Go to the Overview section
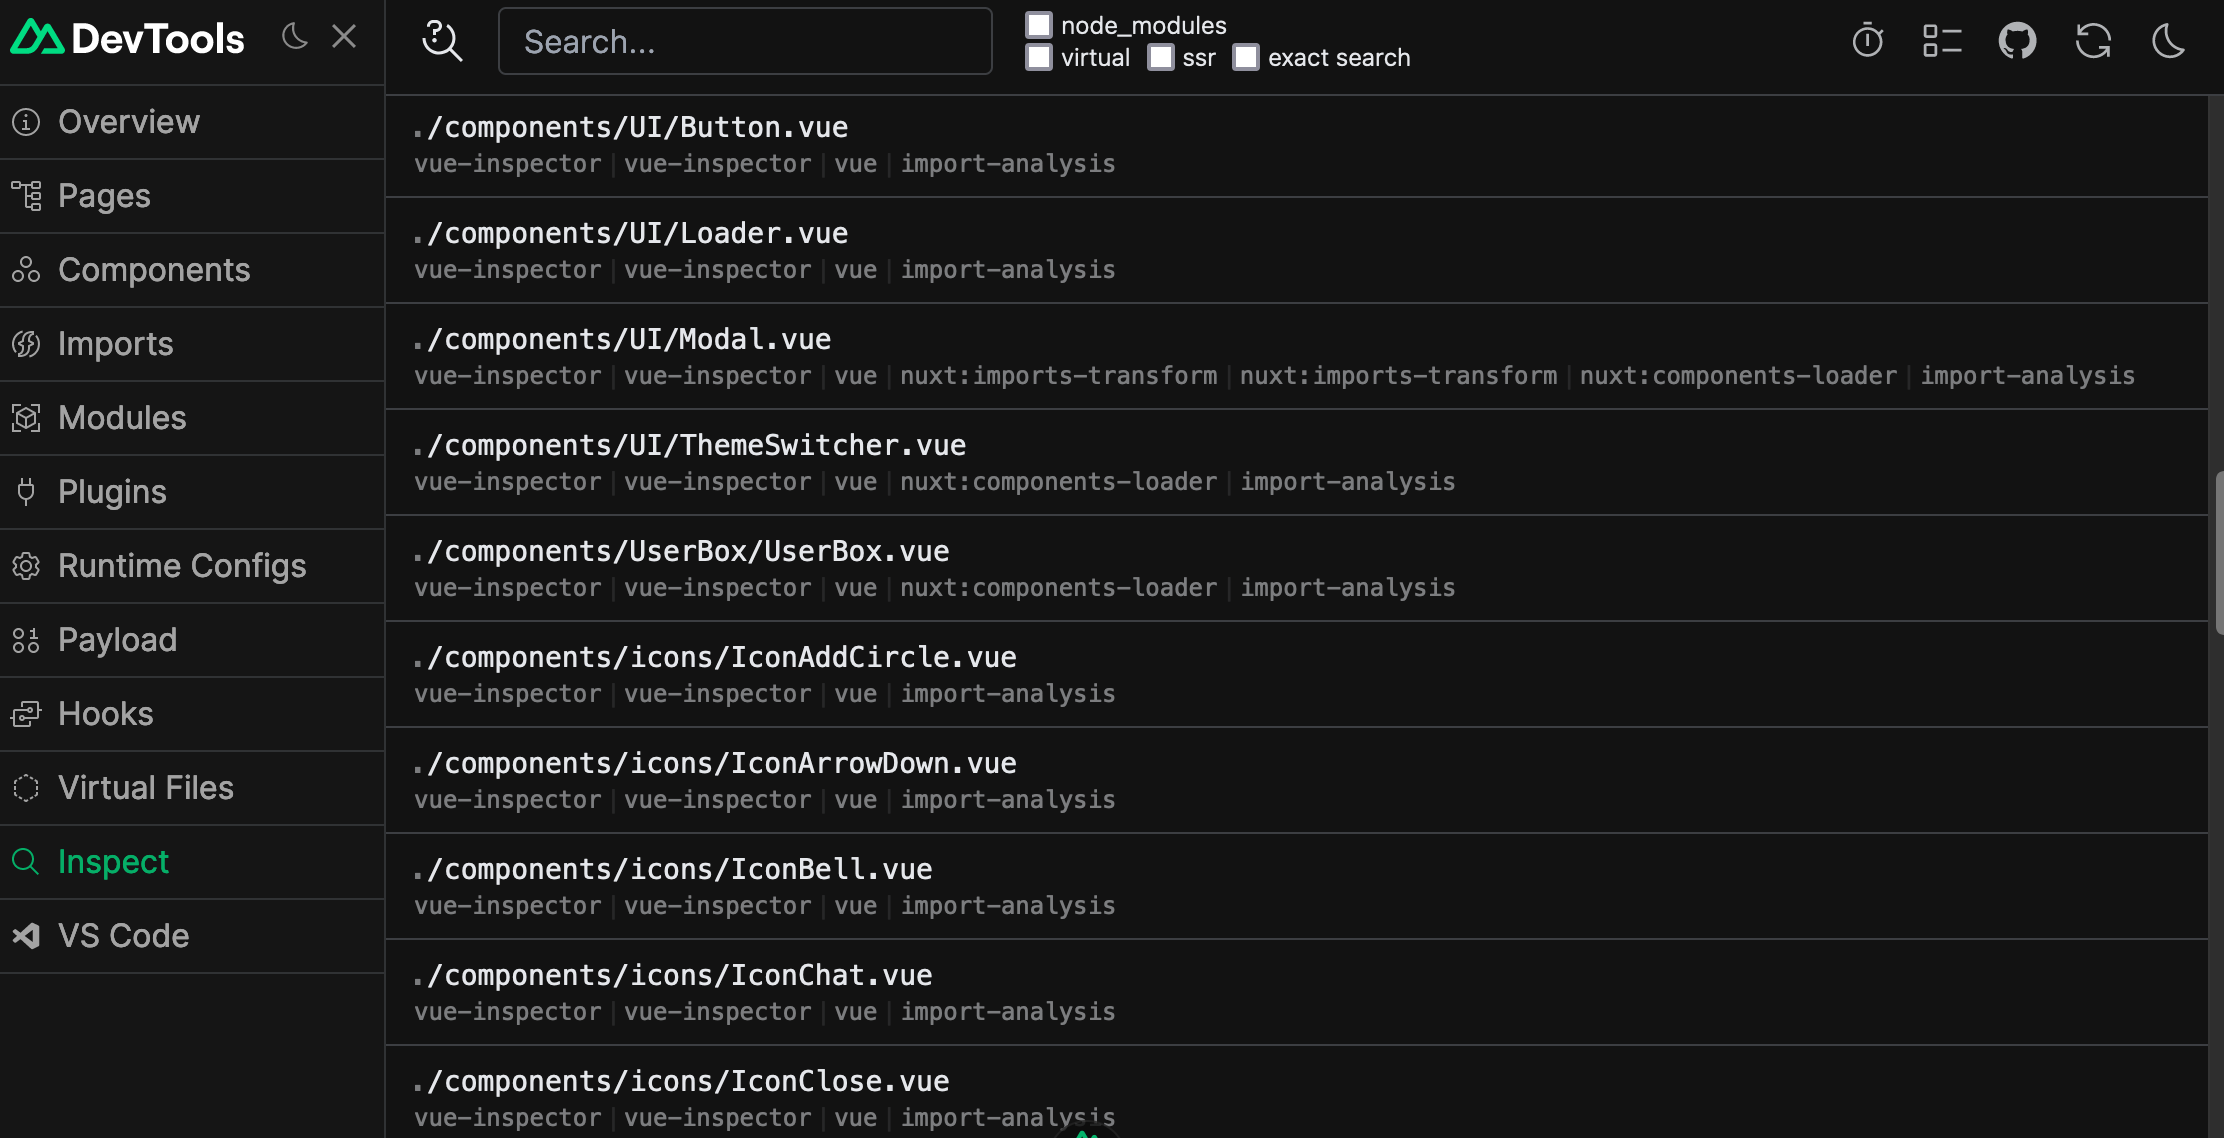This screenshot has height=1138, width=2224. click(x=129, y=121)
